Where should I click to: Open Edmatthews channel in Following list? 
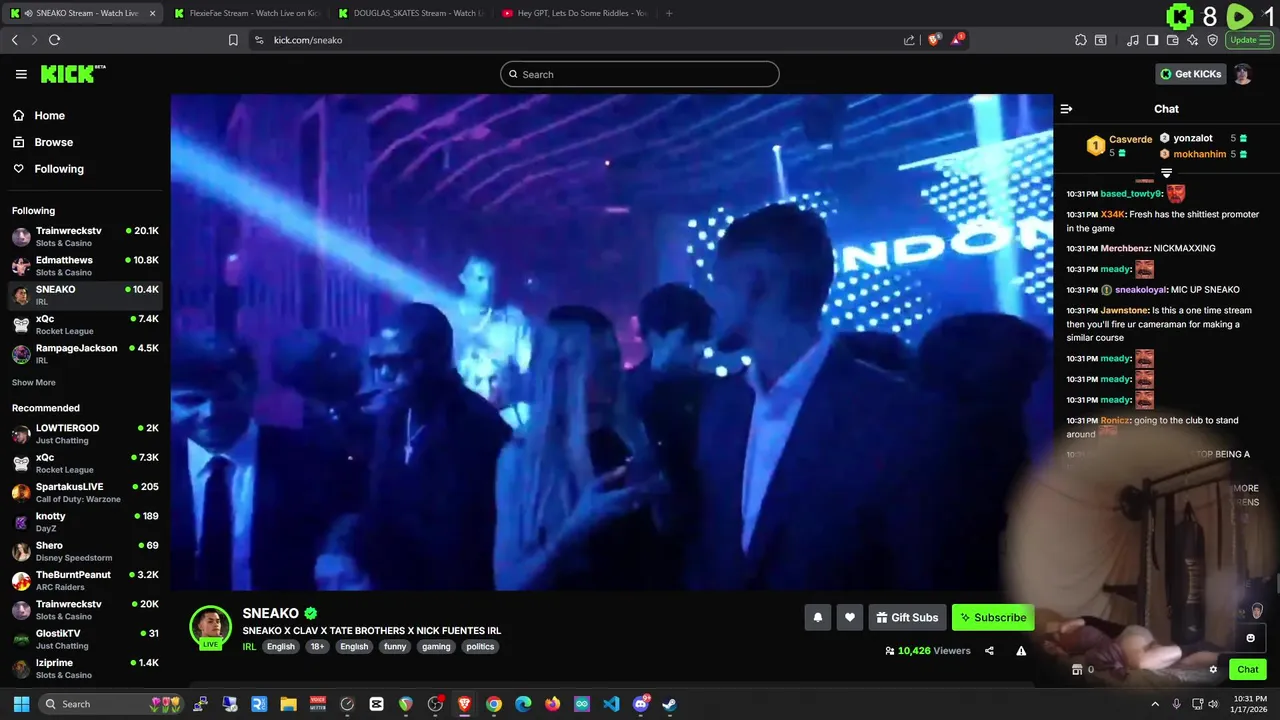tap(85, 266)
